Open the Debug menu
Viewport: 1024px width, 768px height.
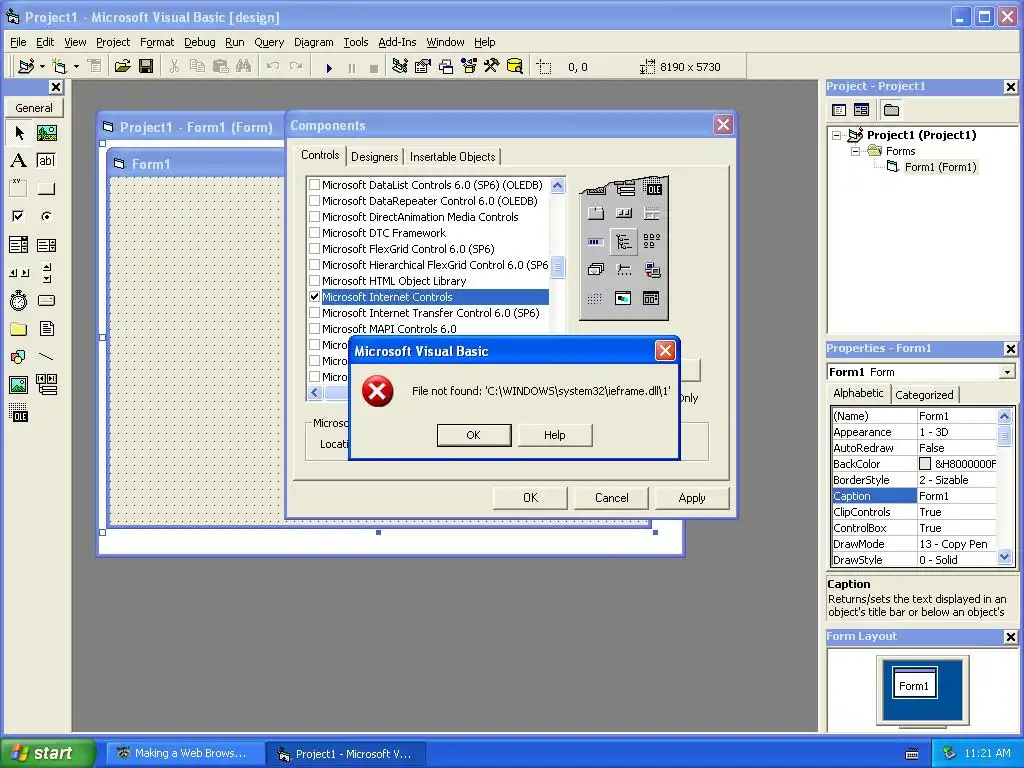point(199,42)
